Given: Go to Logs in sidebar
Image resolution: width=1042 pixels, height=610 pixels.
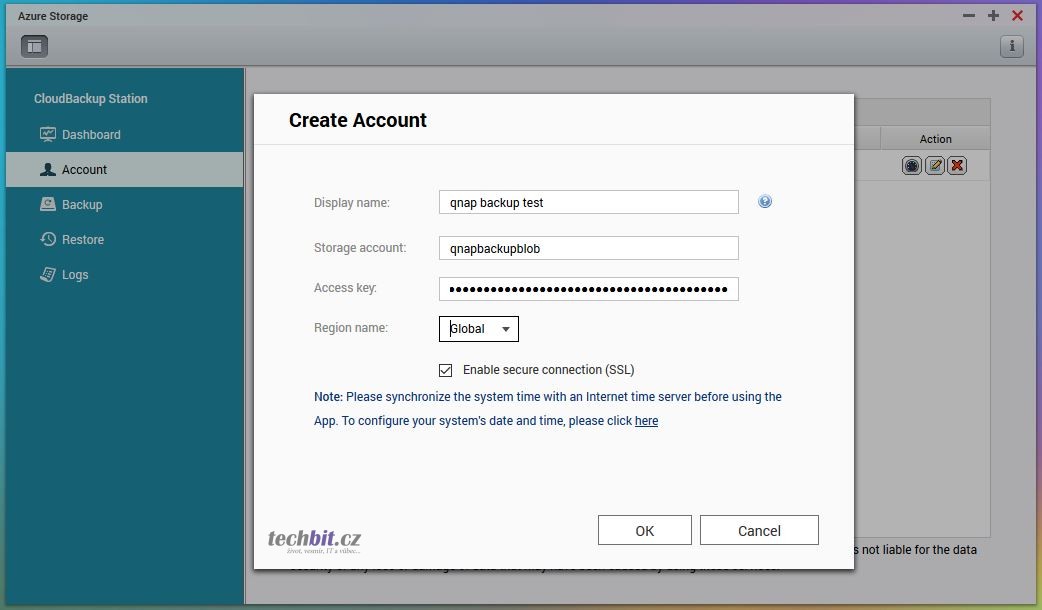Looking at the screenshot, I should pos(75,274).
